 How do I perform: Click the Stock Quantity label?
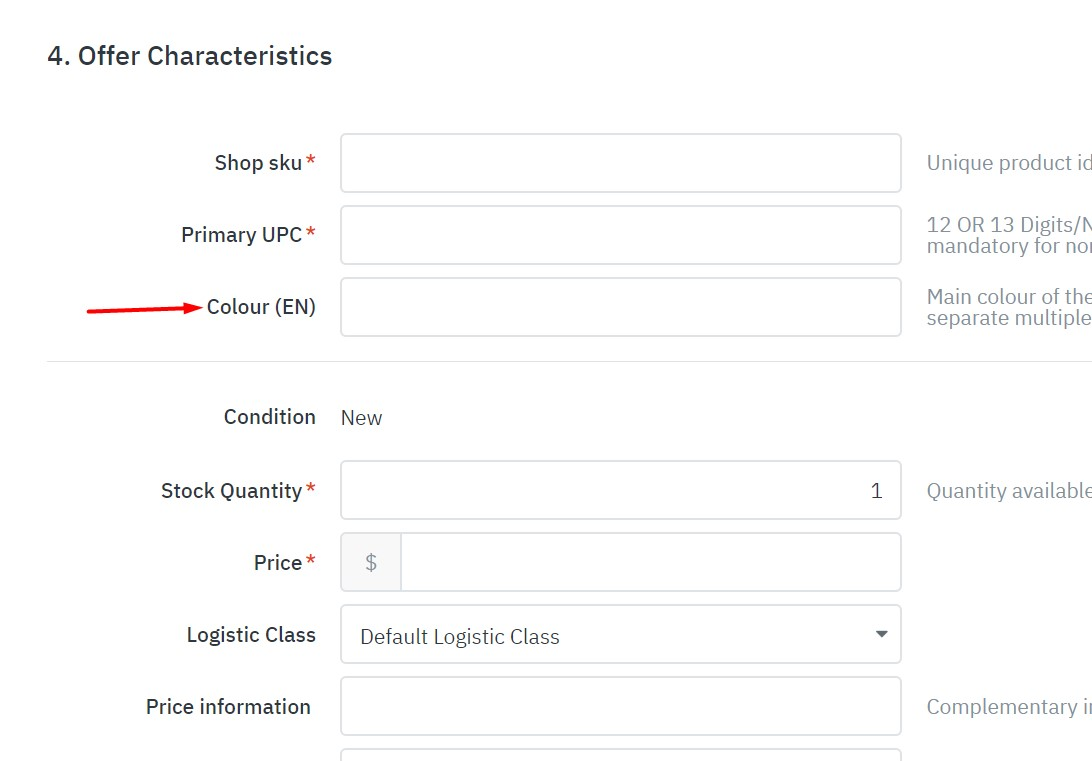click(x=231, y=491)
